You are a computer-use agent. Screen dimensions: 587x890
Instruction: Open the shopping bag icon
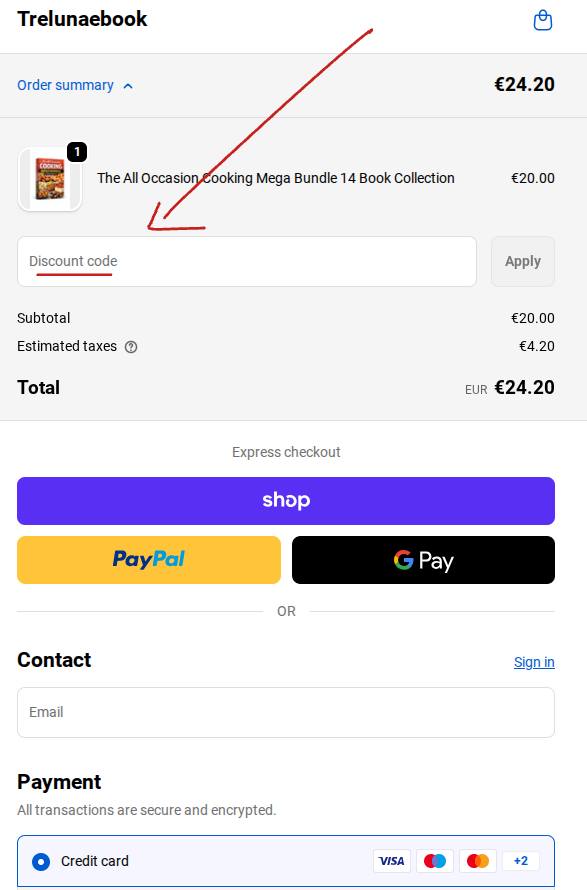point(542,20)
